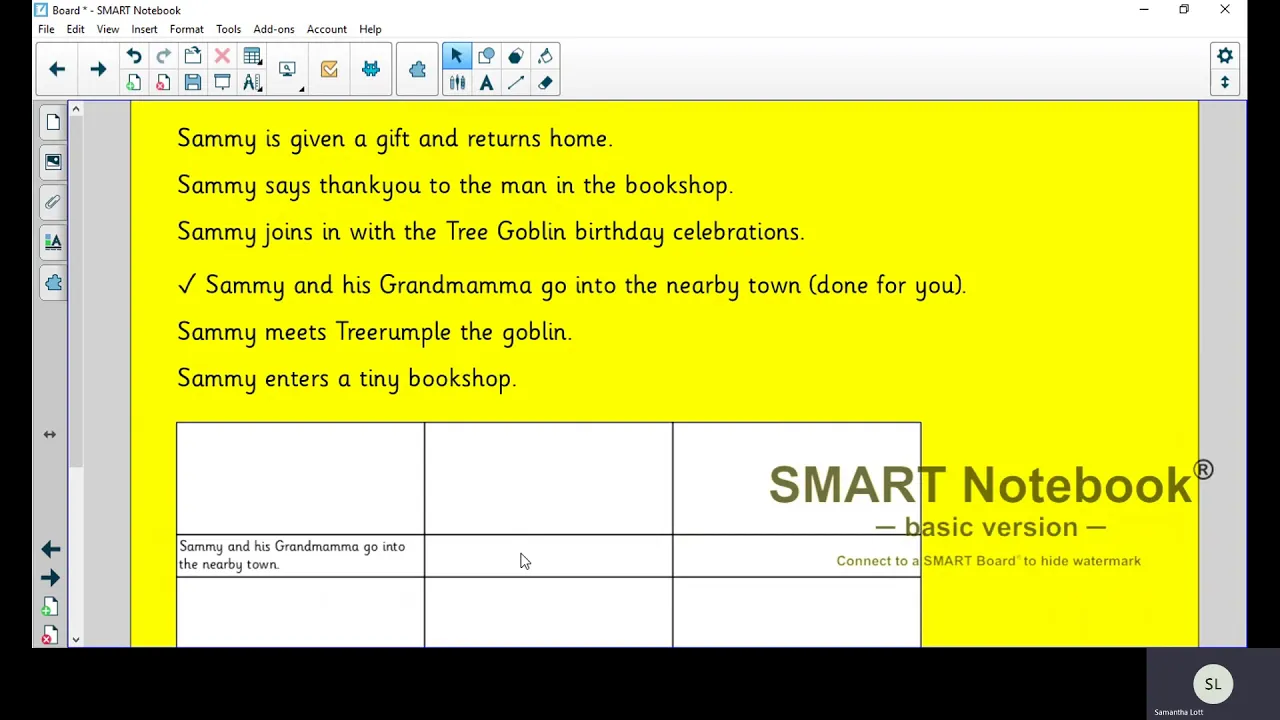This screenshot has width=1280, height=720.
Task: Open the Help menu
Action: pyautogui.click(x=370, y=29)
